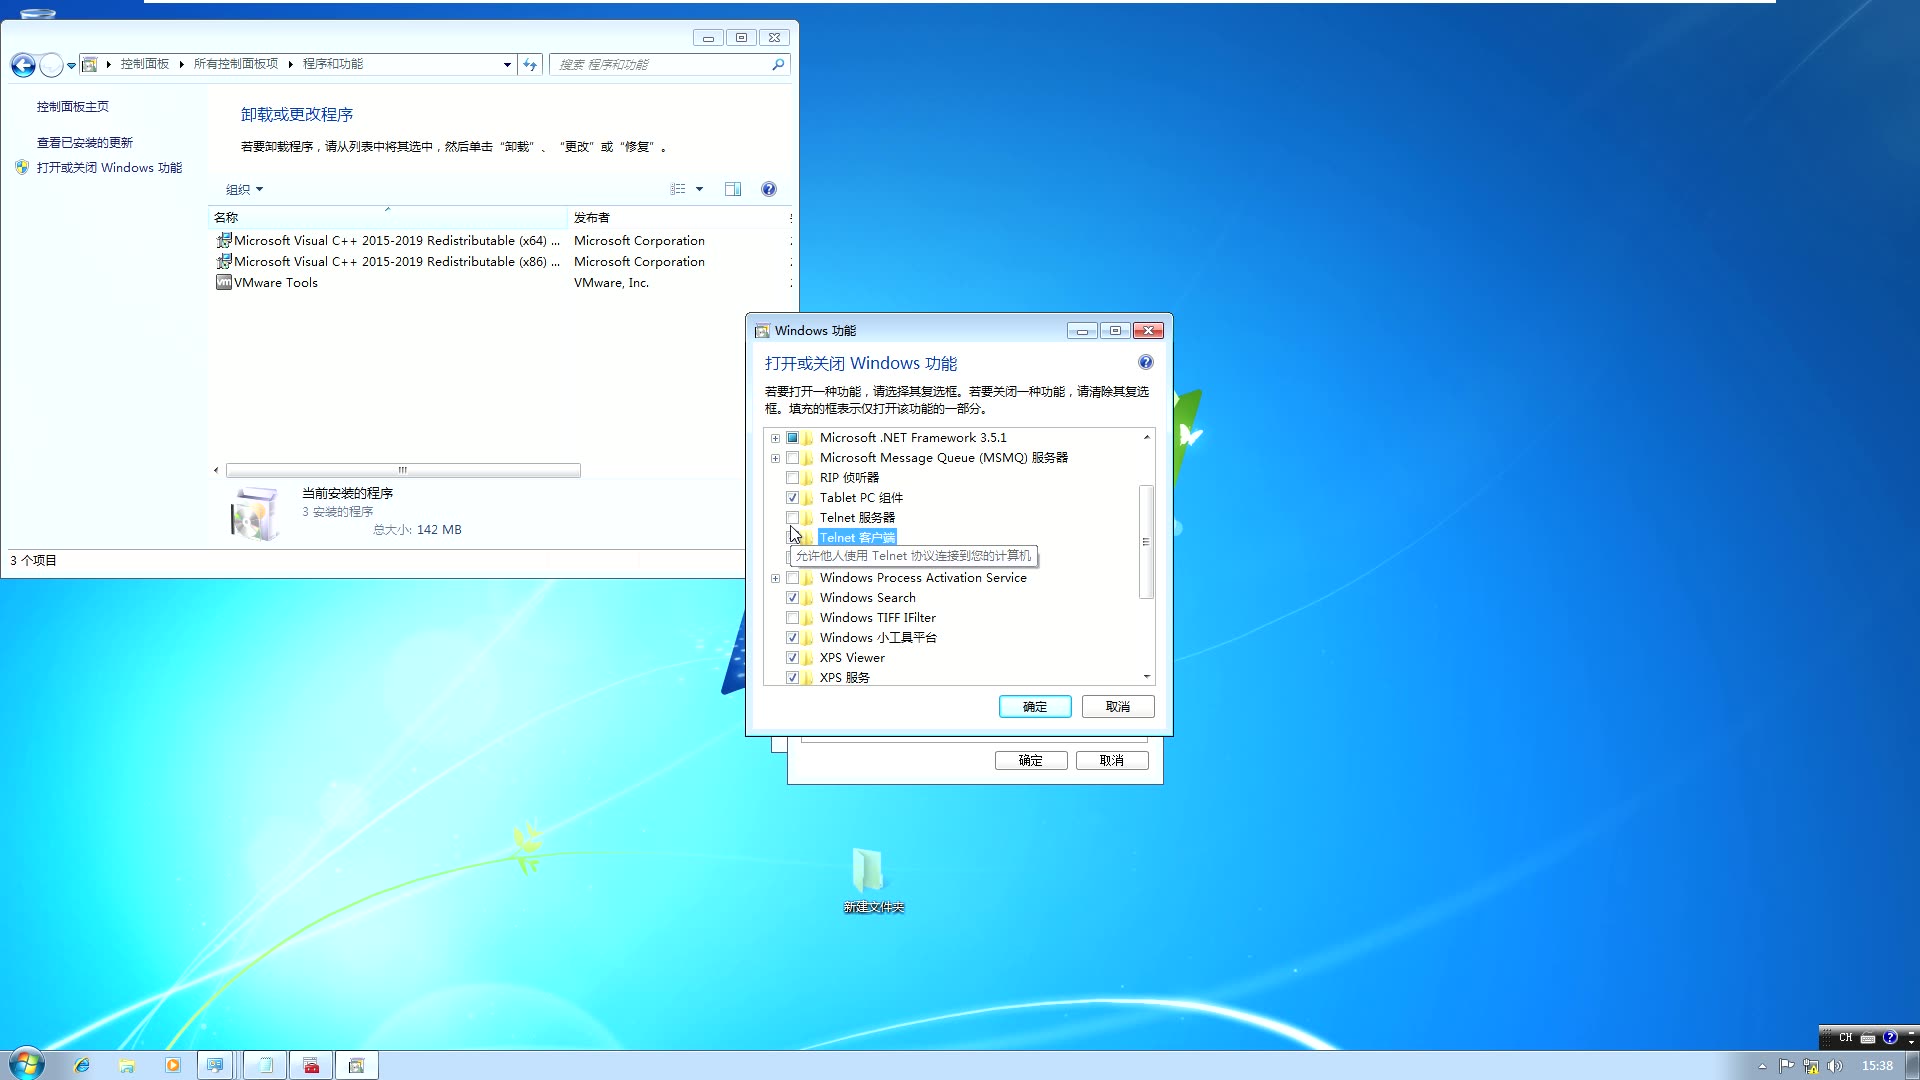Click the VMware Tools program icon
The image size is (1920, 1080).
point(224,282)
